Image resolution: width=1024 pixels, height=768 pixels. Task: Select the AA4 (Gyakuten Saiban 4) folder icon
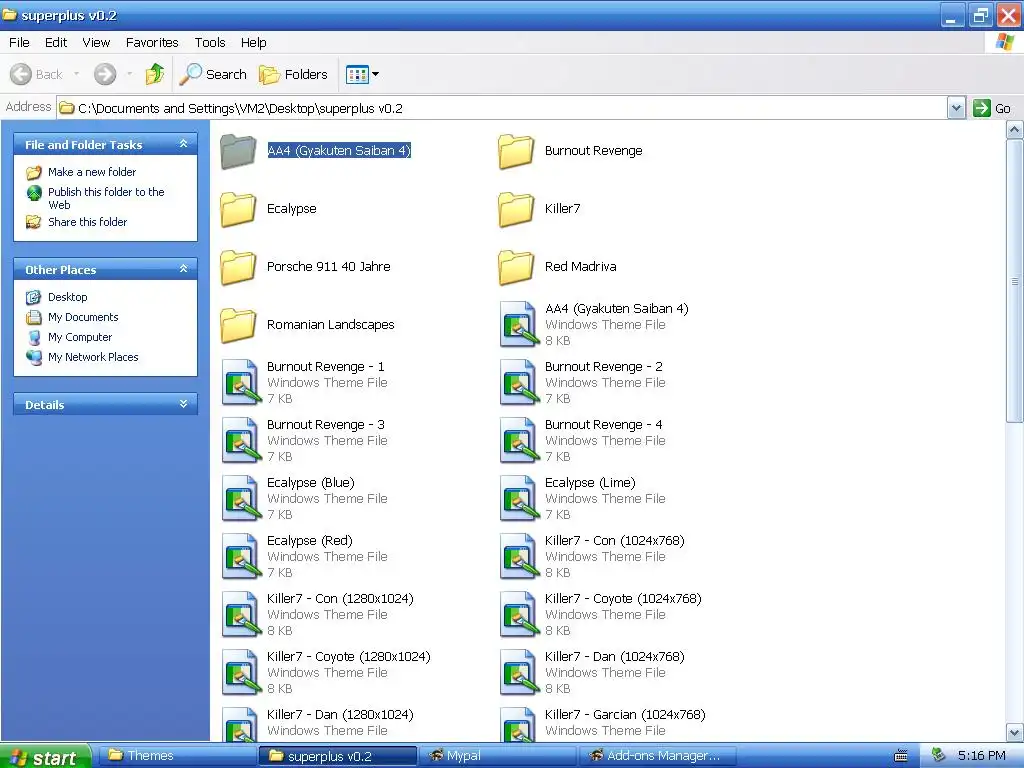[238, 151]
